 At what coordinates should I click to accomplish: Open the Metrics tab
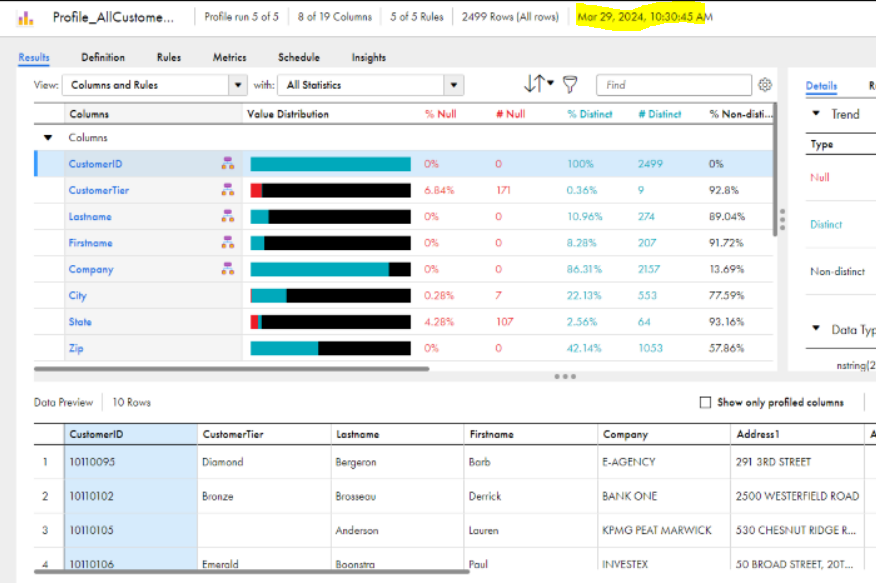click(x=229, y=58)
